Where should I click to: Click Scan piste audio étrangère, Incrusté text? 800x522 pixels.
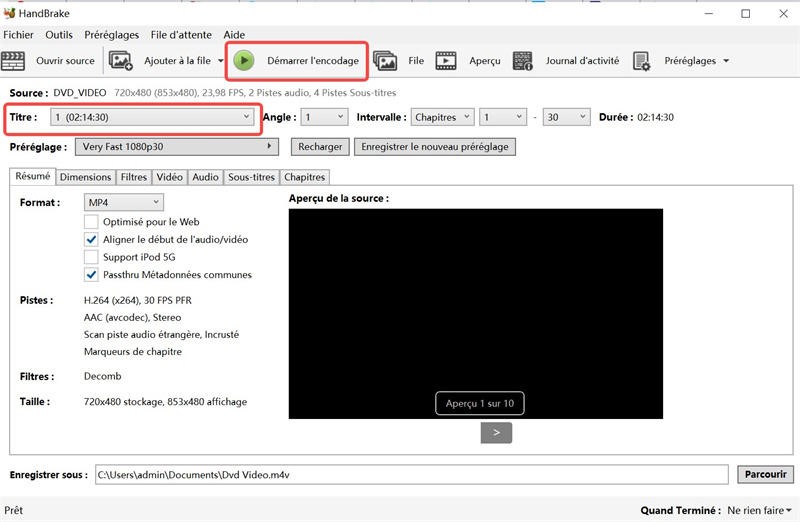pyautogui.click(x=161, y=335)
